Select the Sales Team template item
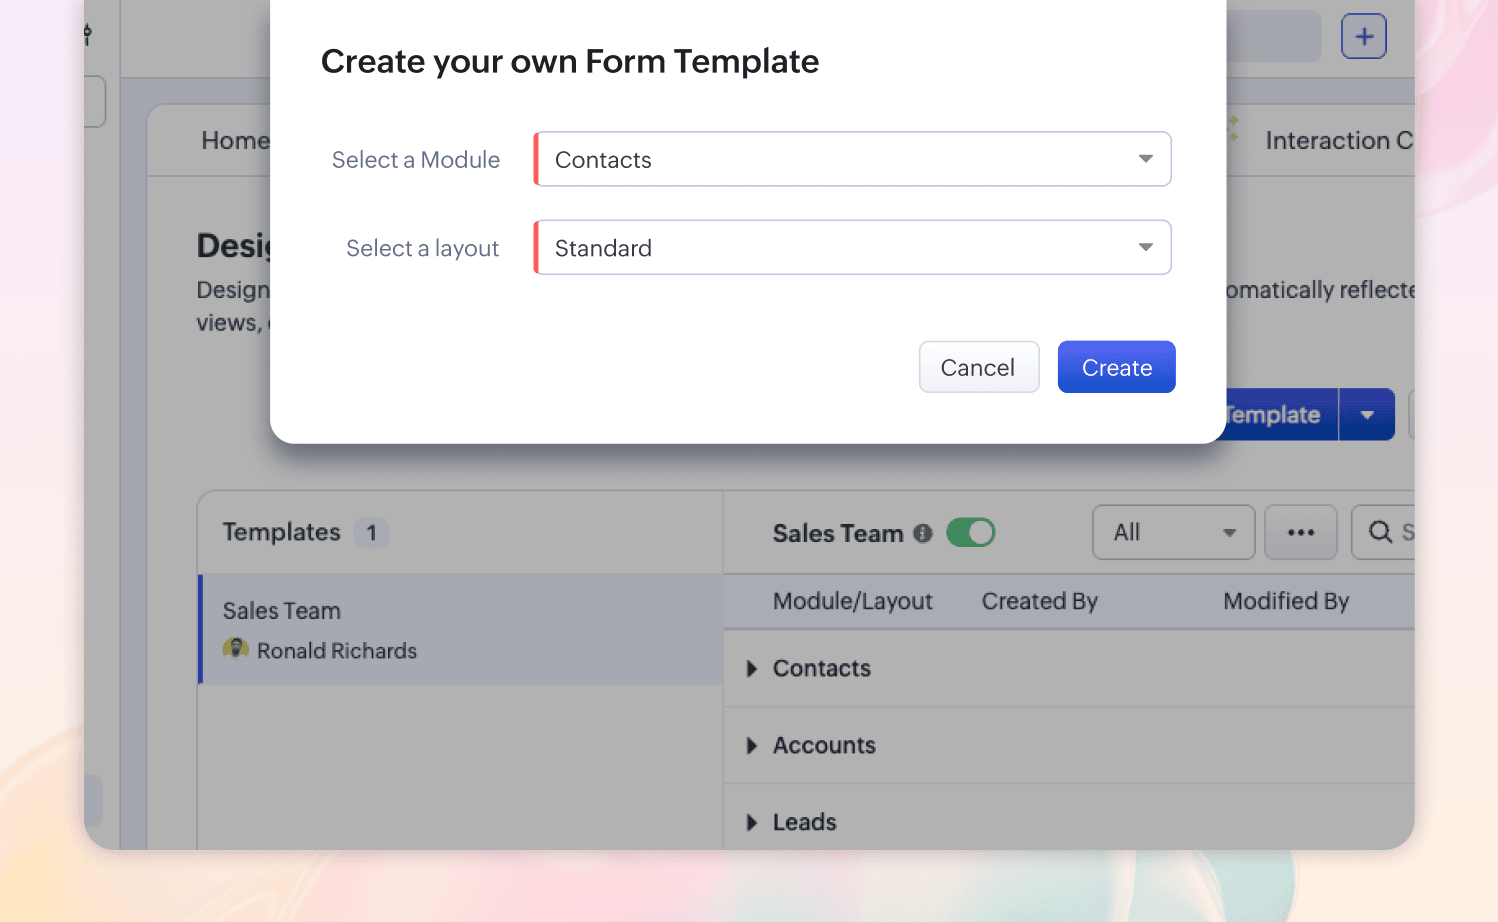1498x922 pixels. click(x=461, y=629)
